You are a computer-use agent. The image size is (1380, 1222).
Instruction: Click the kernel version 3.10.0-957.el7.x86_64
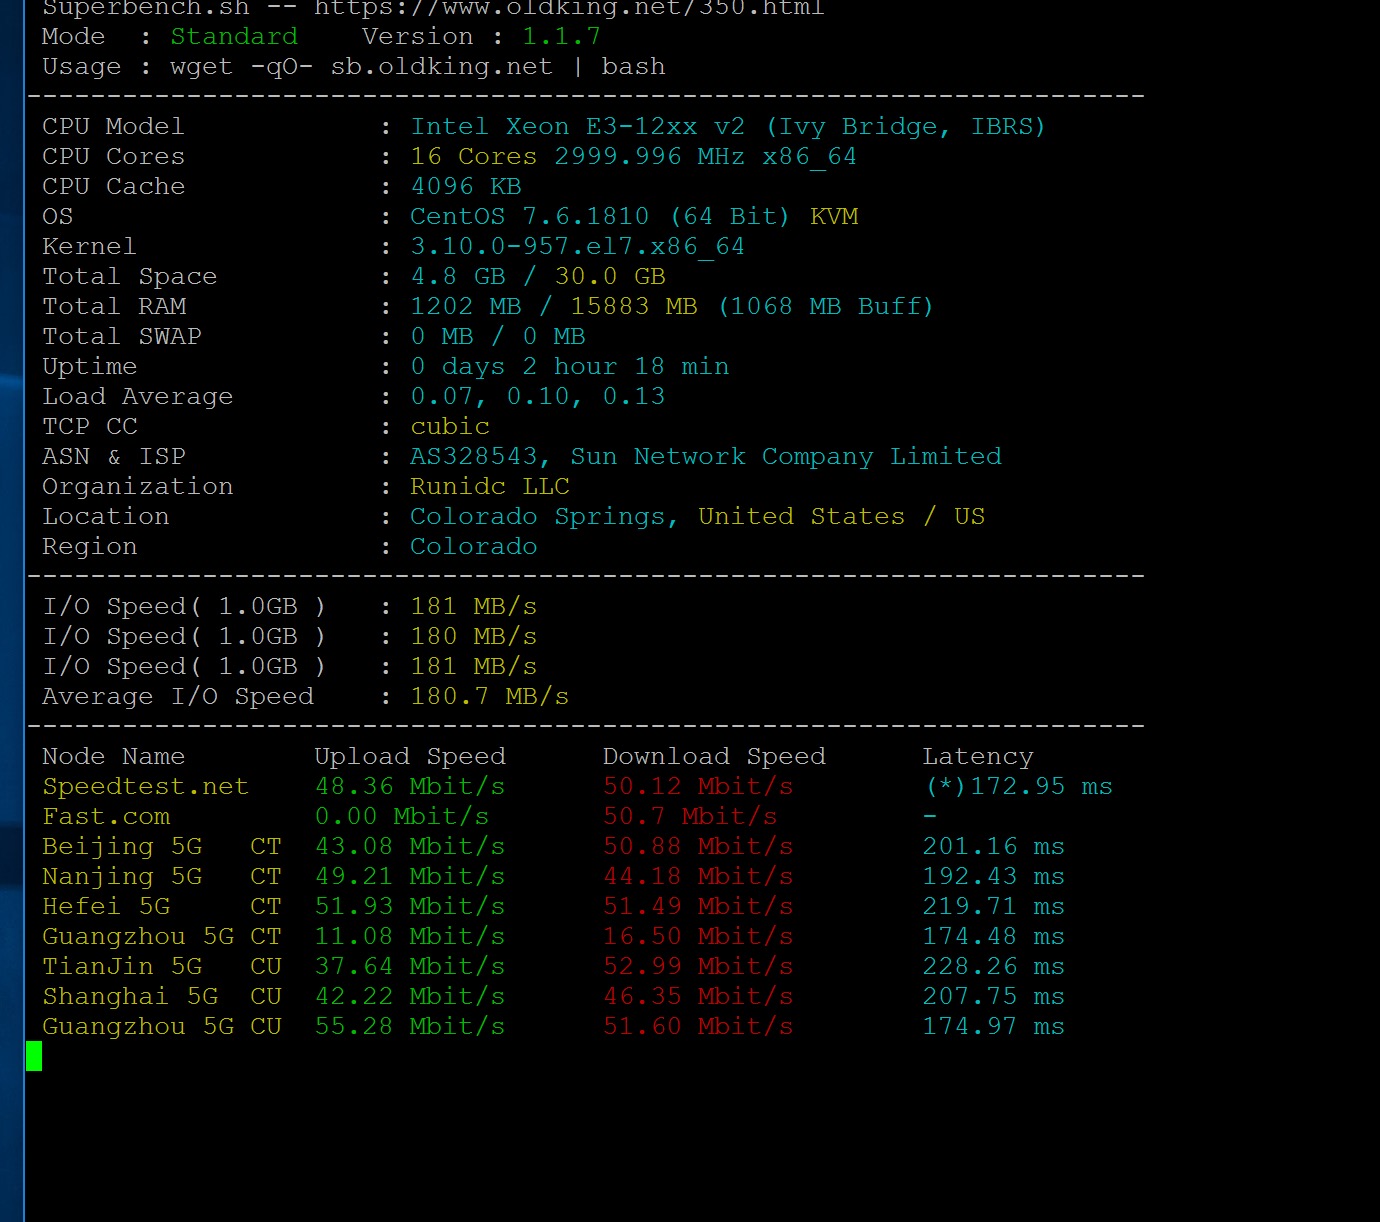(x=578, y=247)
